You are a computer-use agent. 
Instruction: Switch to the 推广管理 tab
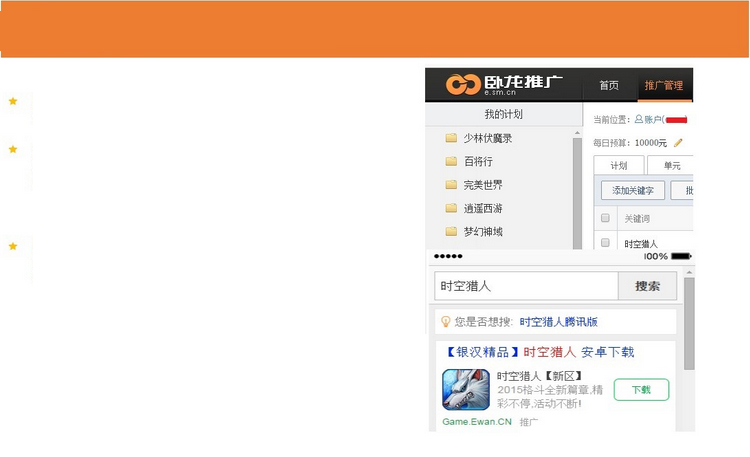(664, 85)
